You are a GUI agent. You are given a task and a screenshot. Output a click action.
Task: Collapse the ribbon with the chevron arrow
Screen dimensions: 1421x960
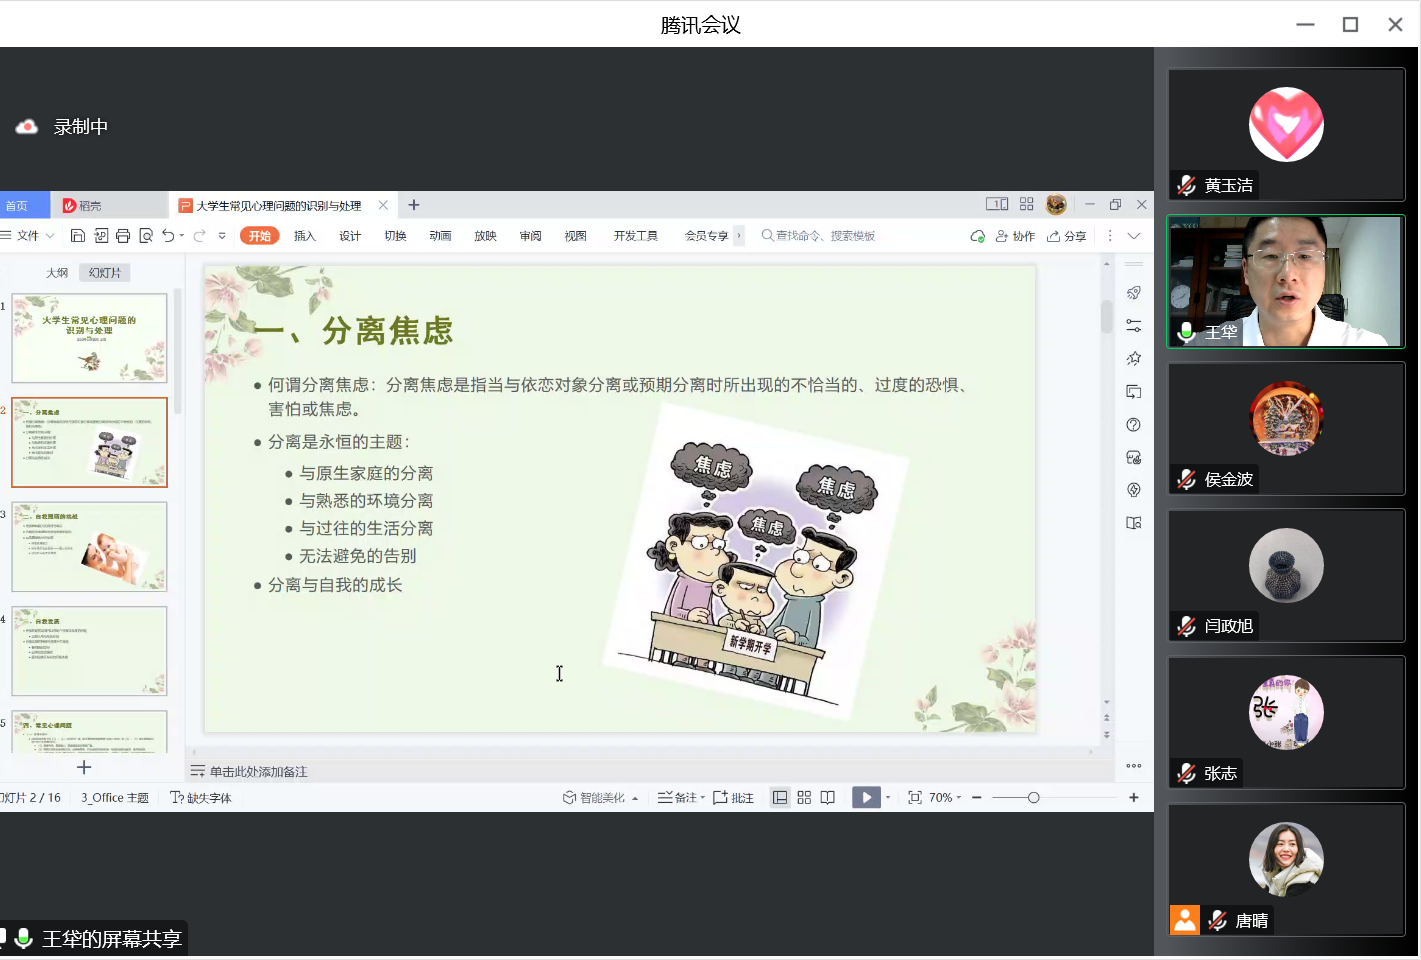pyautogui.click(x=1134, y=236)
